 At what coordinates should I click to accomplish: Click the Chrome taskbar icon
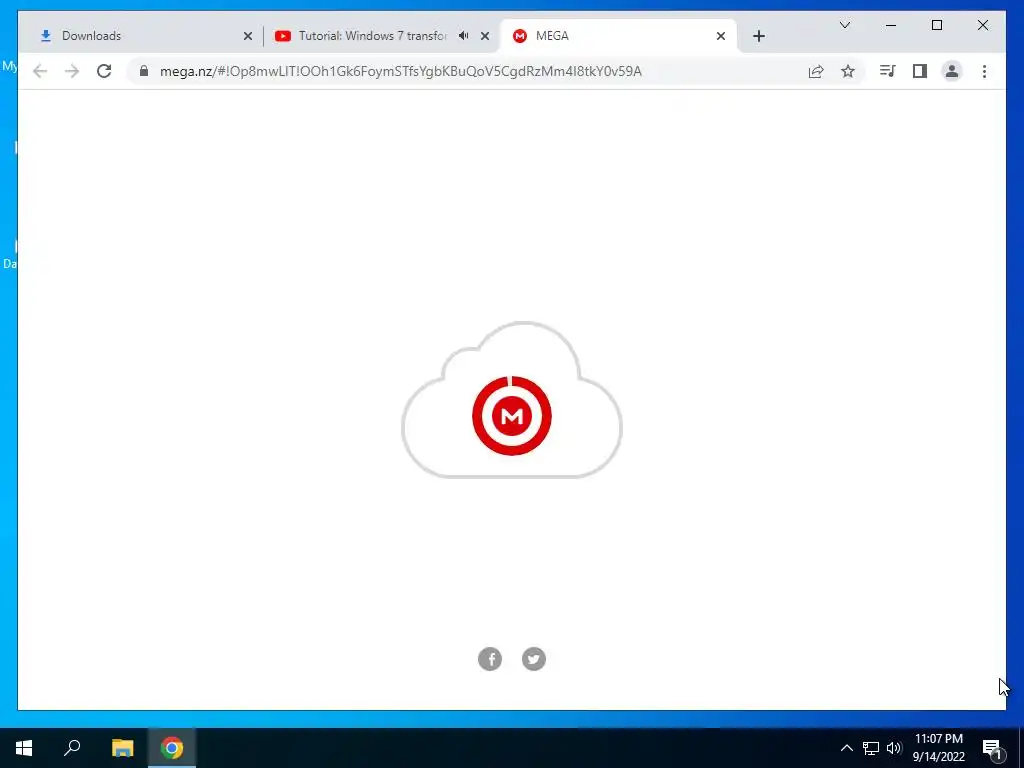point(172,748)
